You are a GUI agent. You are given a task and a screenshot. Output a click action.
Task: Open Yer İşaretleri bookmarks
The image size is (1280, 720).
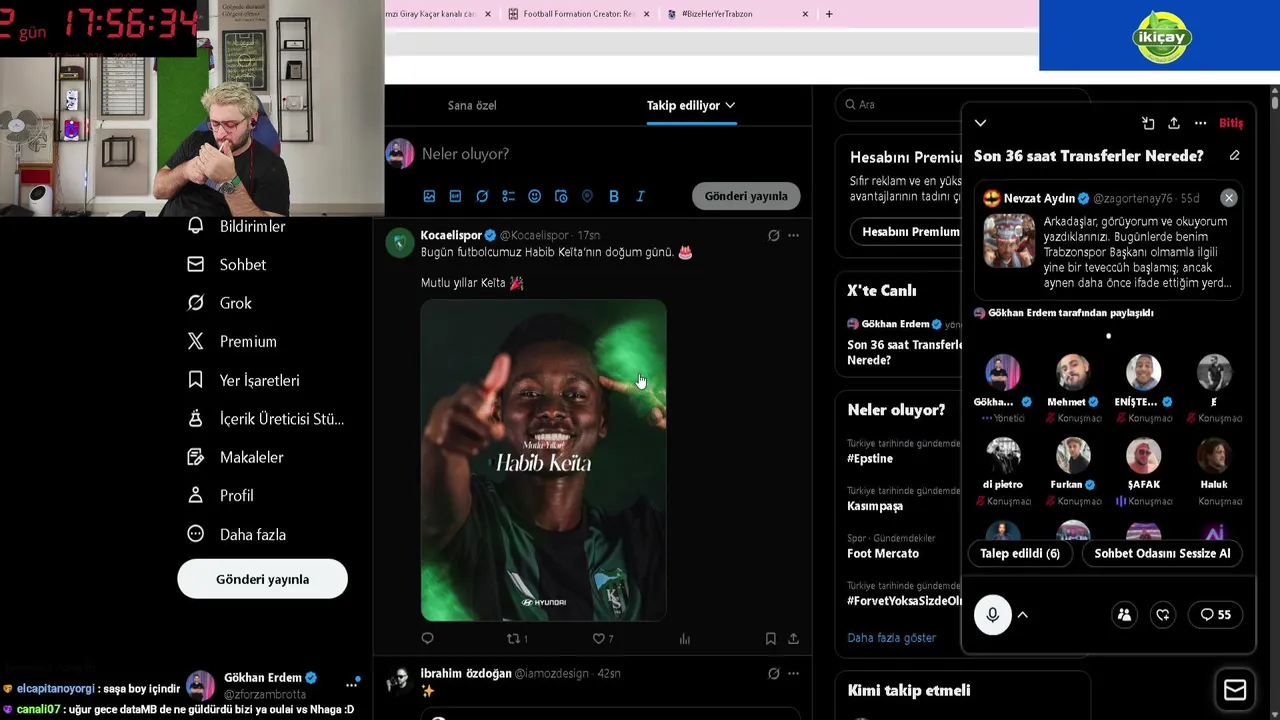click(x=243, y=380)
